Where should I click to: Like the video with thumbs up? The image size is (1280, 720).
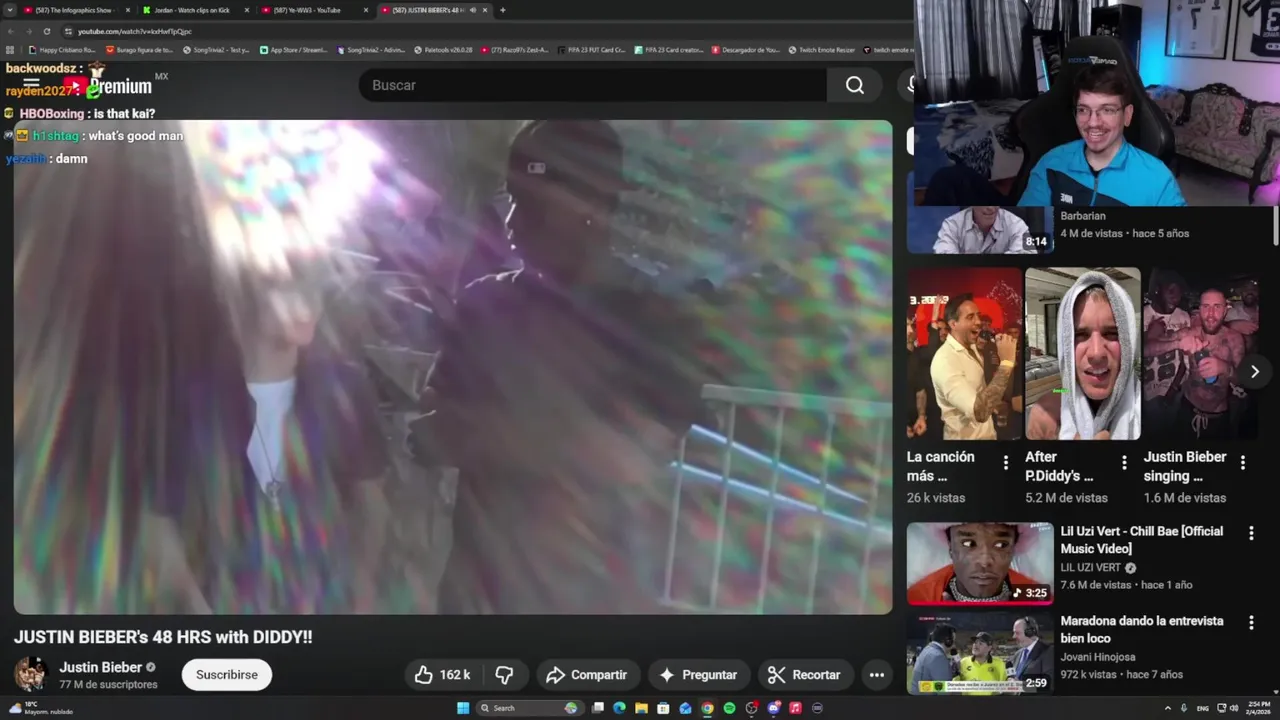[442, 675]
